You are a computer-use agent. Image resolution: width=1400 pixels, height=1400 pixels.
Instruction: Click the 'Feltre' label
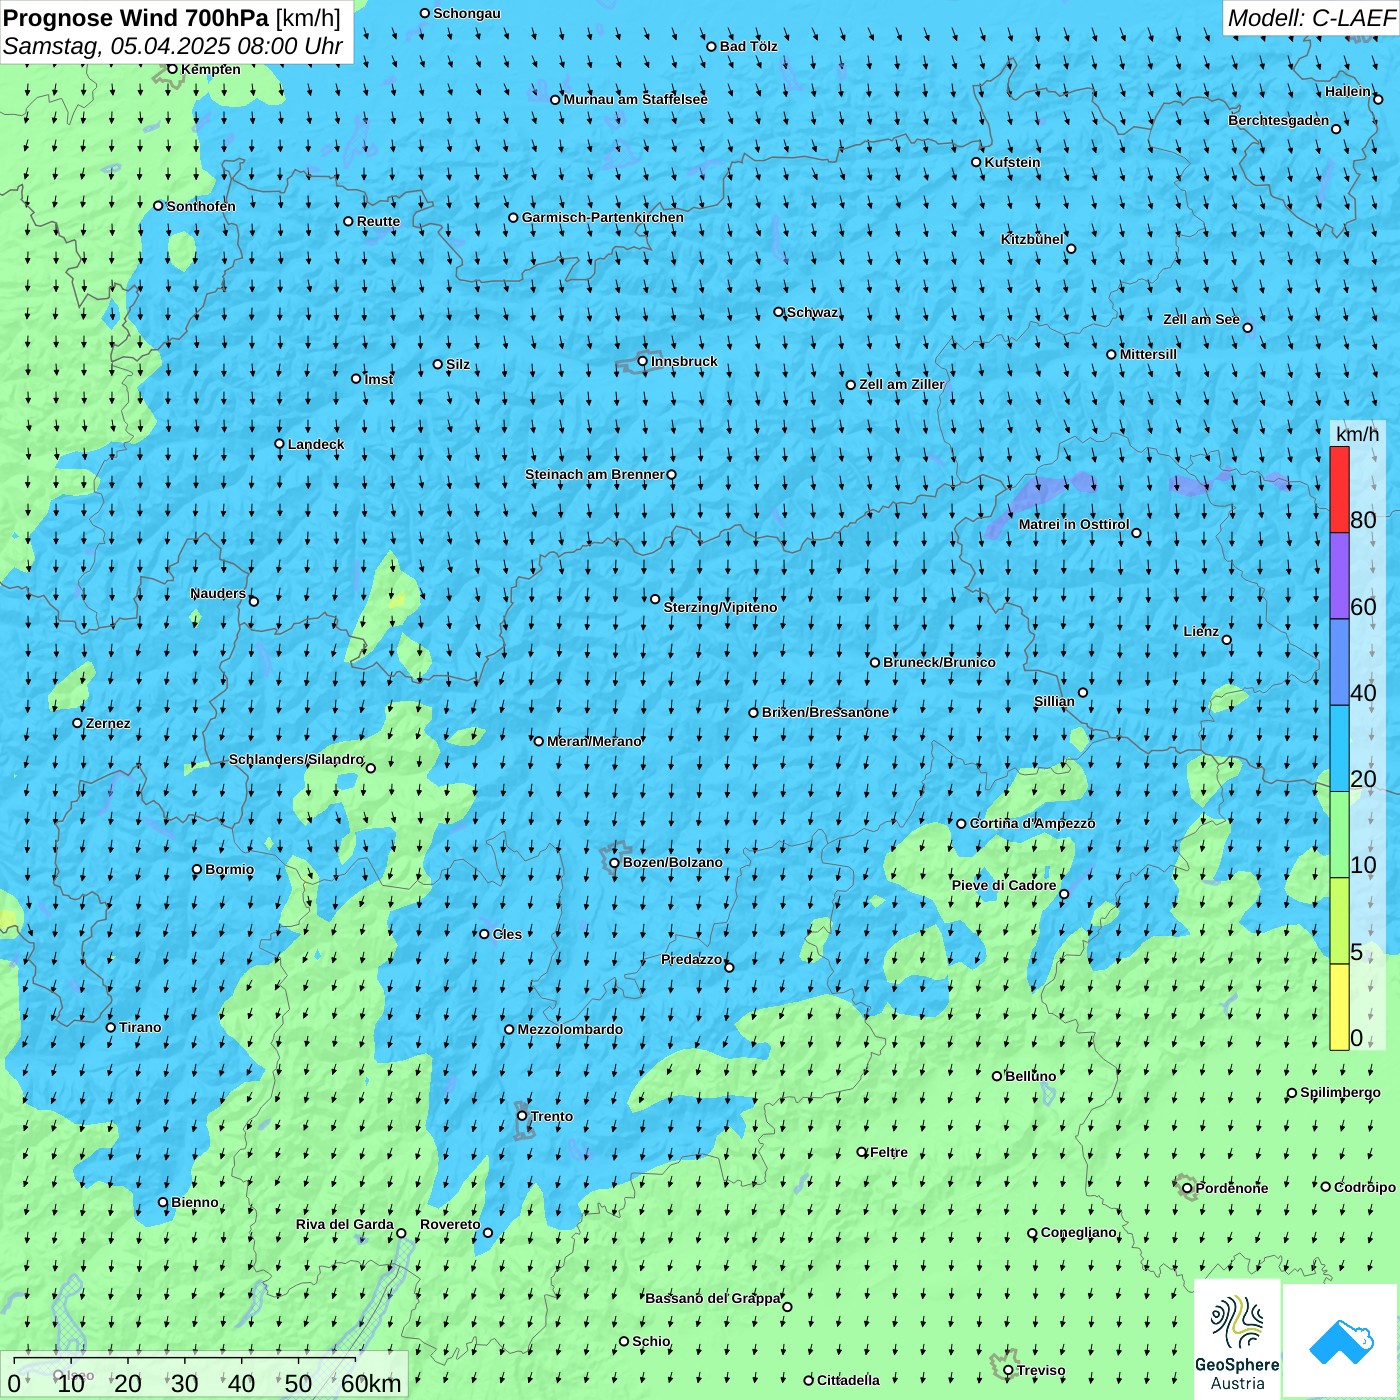pyautogui.click(x=889, y=1152)
